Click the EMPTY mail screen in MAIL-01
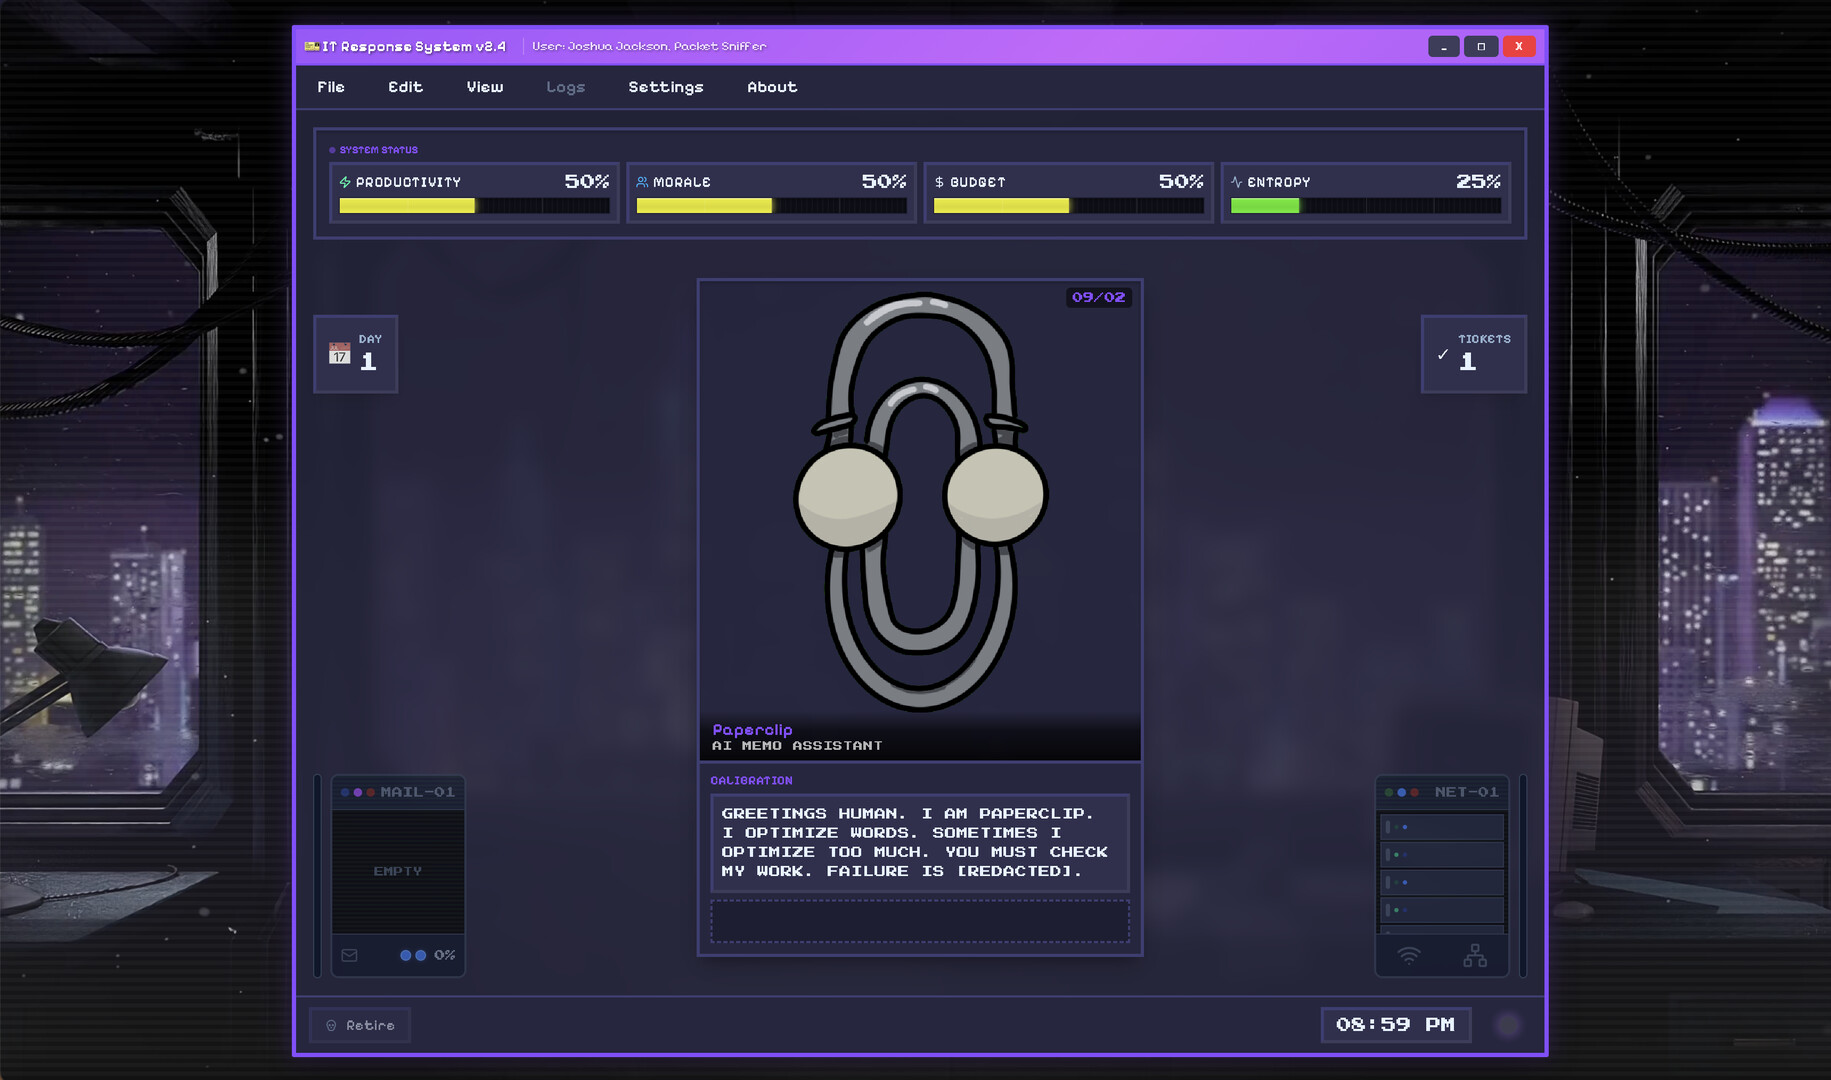 [398, 871]
